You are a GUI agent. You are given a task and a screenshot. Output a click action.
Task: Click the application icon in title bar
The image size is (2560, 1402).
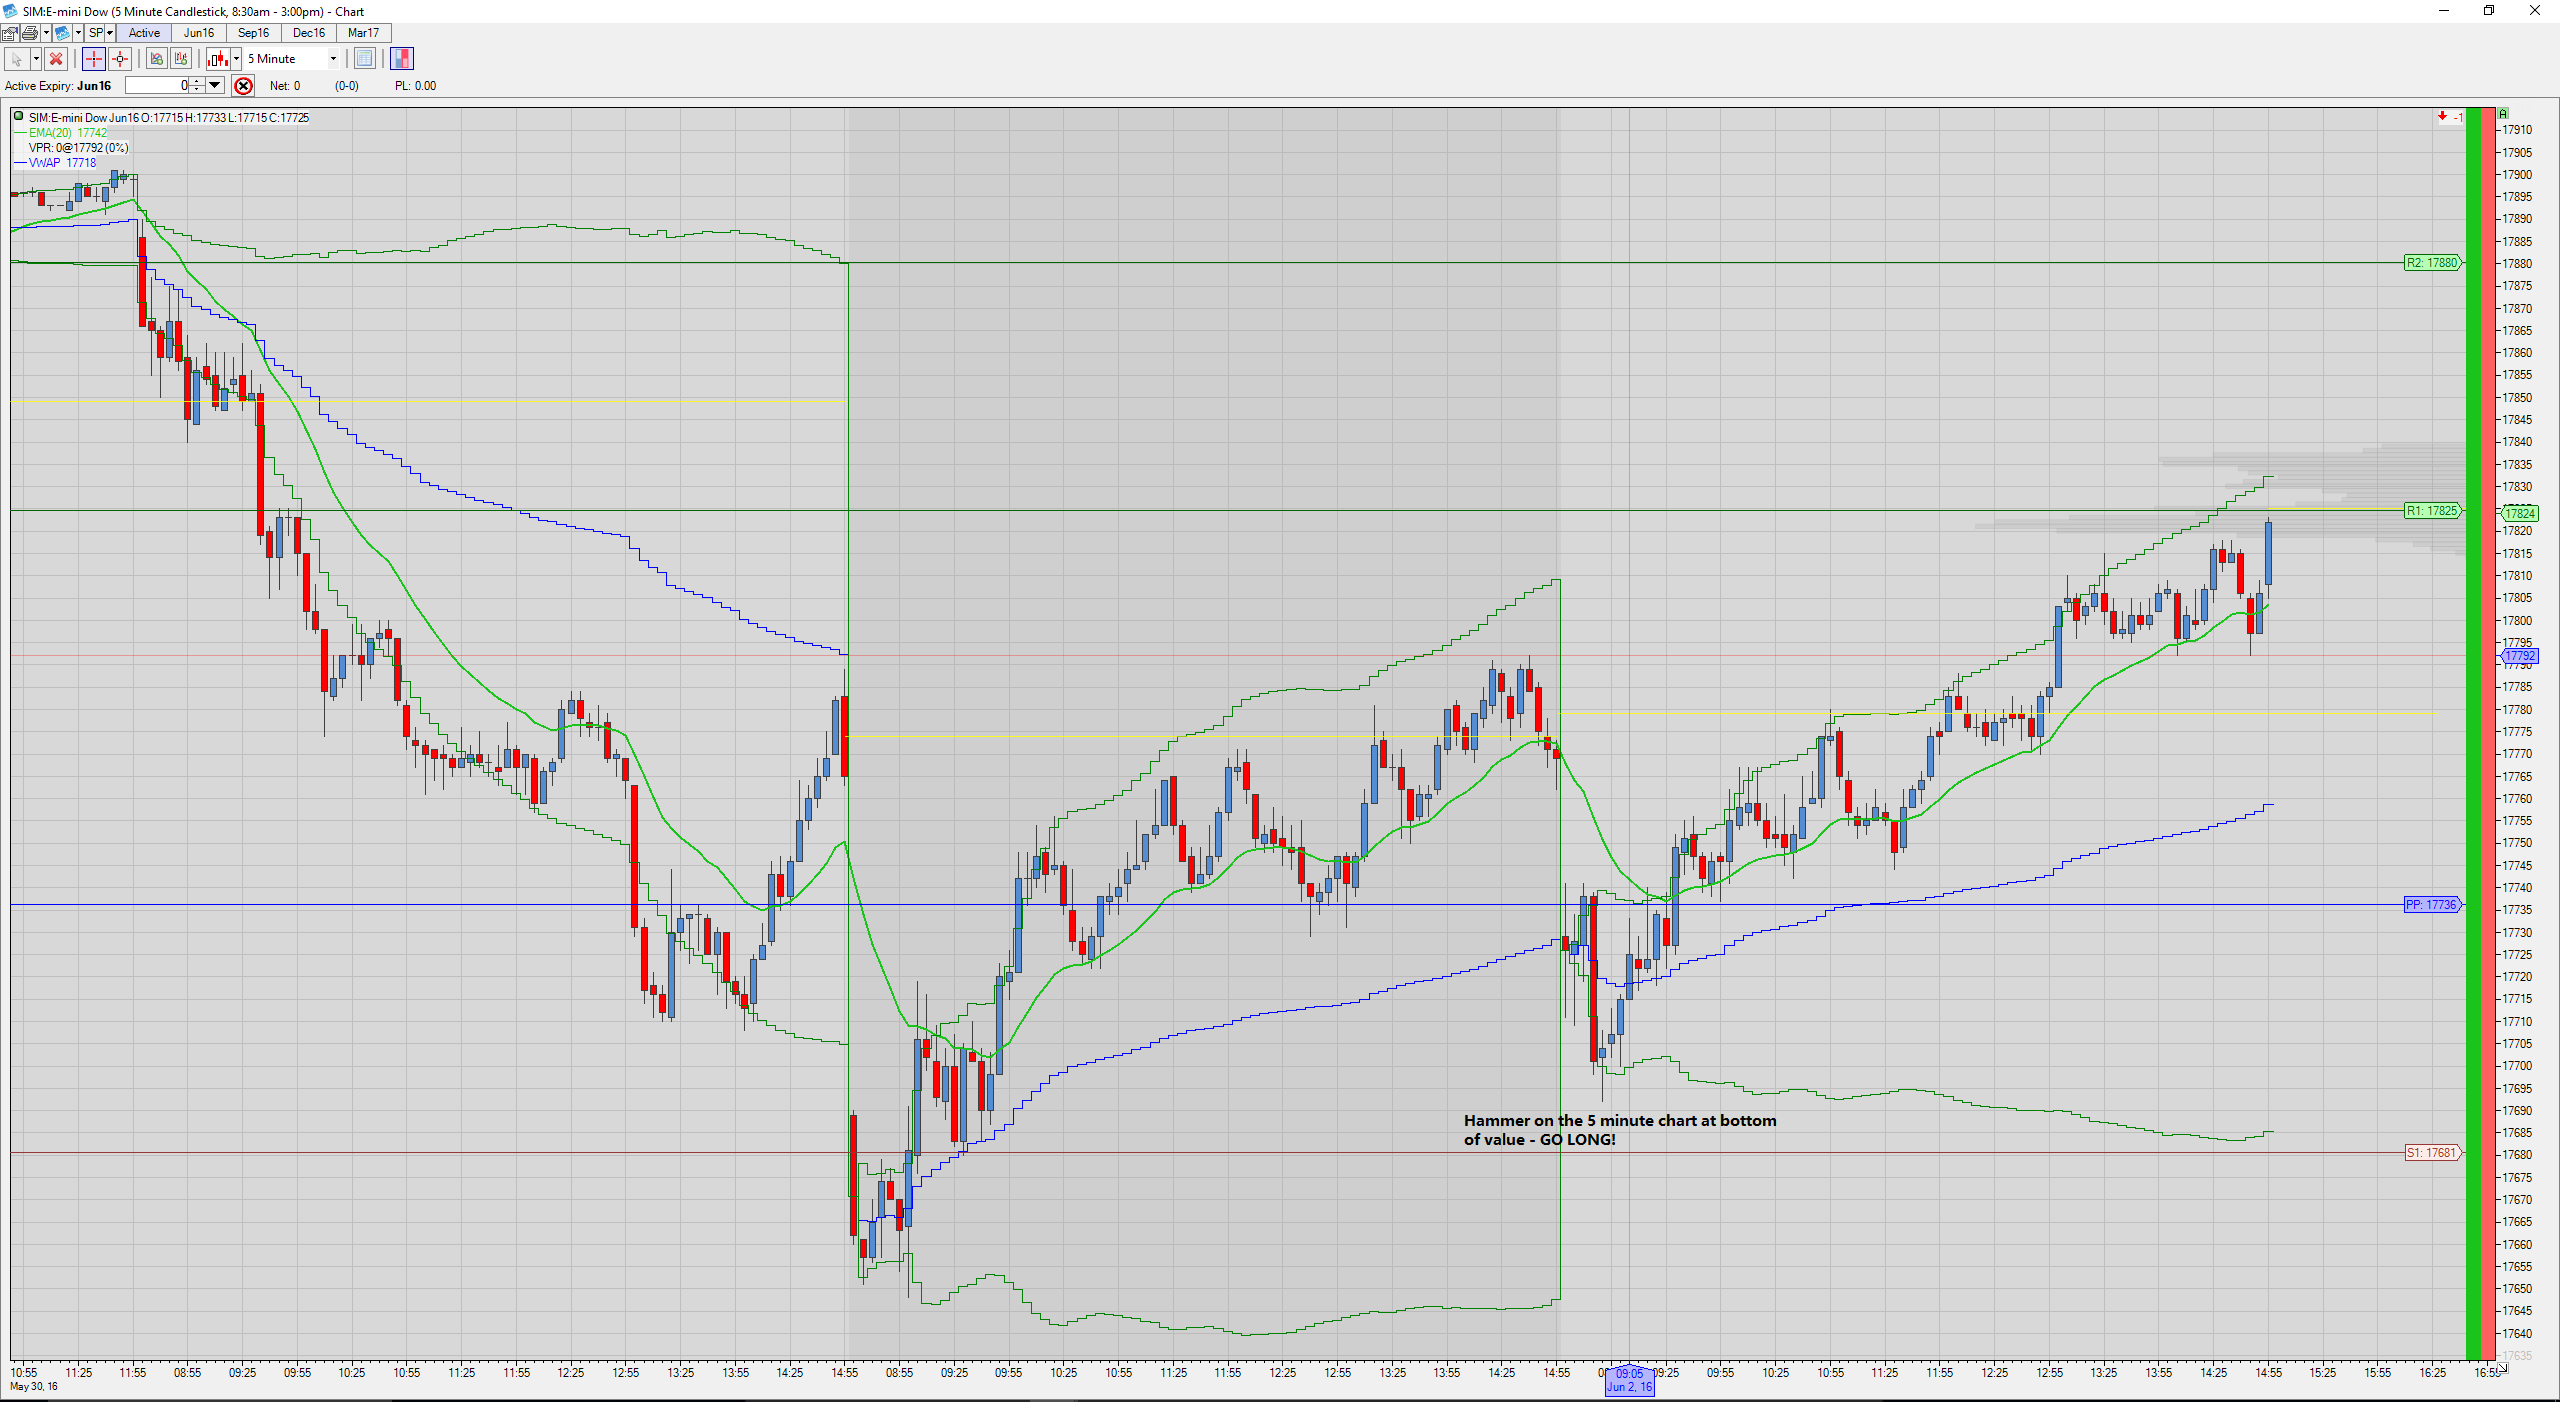10,11
